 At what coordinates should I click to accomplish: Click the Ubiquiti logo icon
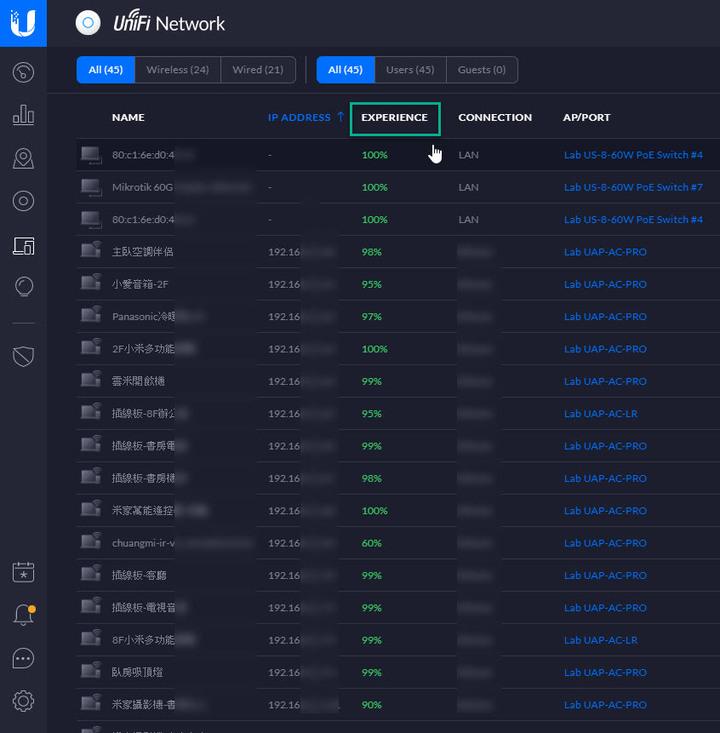[23, 23]
